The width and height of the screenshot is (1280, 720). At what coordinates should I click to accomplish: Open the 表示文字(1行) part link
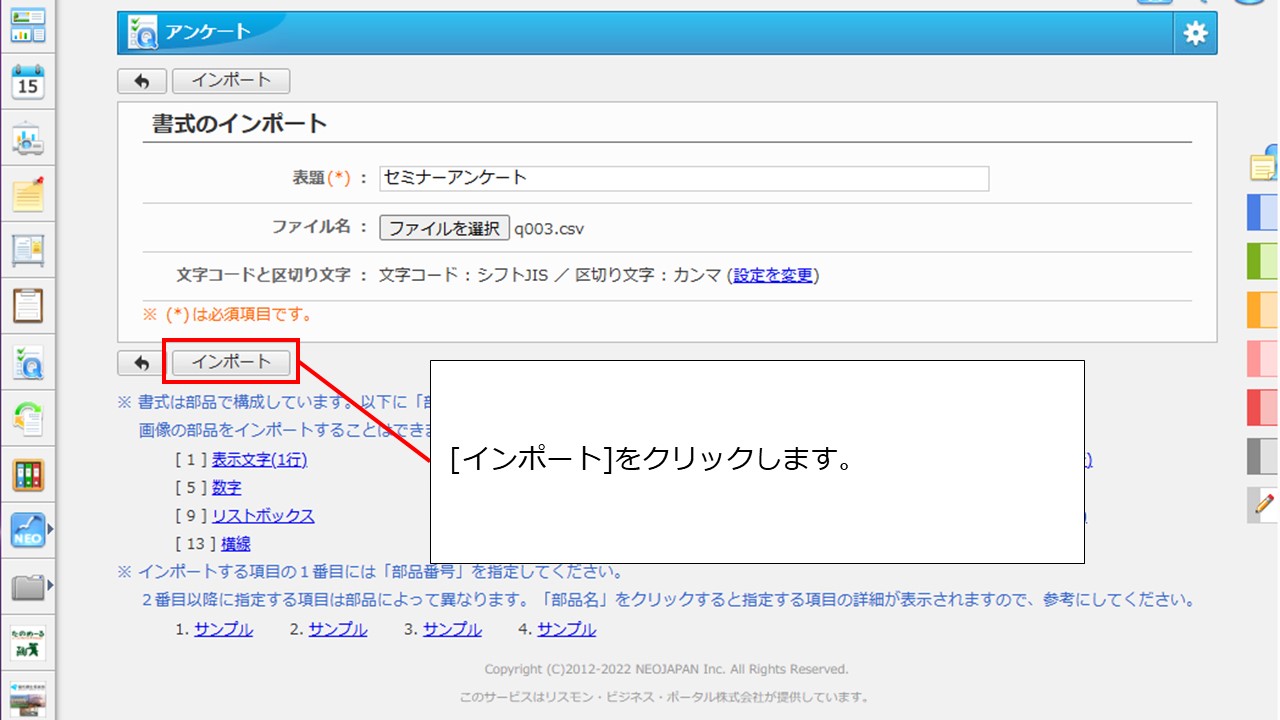[x=259, y=460]
